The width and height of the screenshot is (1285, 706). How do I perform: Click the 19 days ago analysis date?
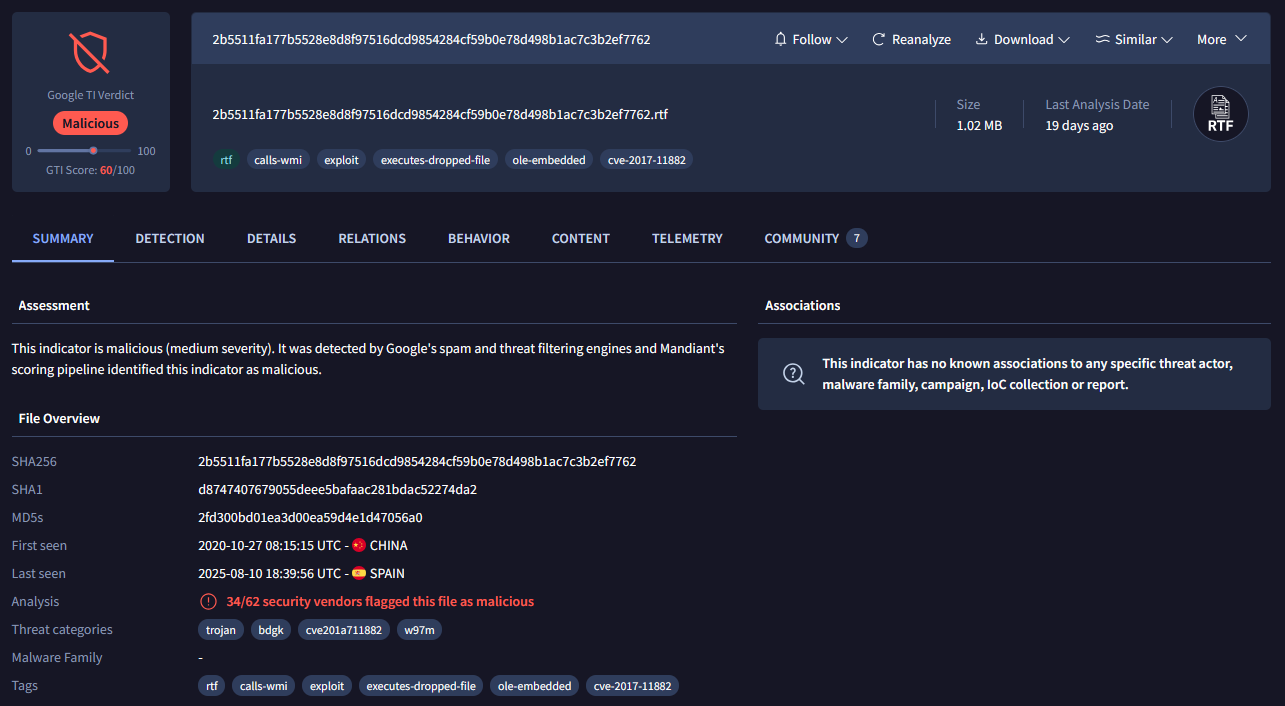click(1079, 125)
